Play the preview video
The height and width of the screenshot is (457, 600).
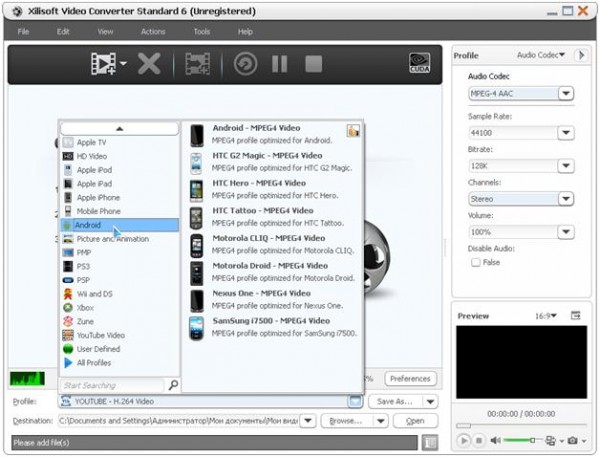pyautogui.click(x=463, y=441)
